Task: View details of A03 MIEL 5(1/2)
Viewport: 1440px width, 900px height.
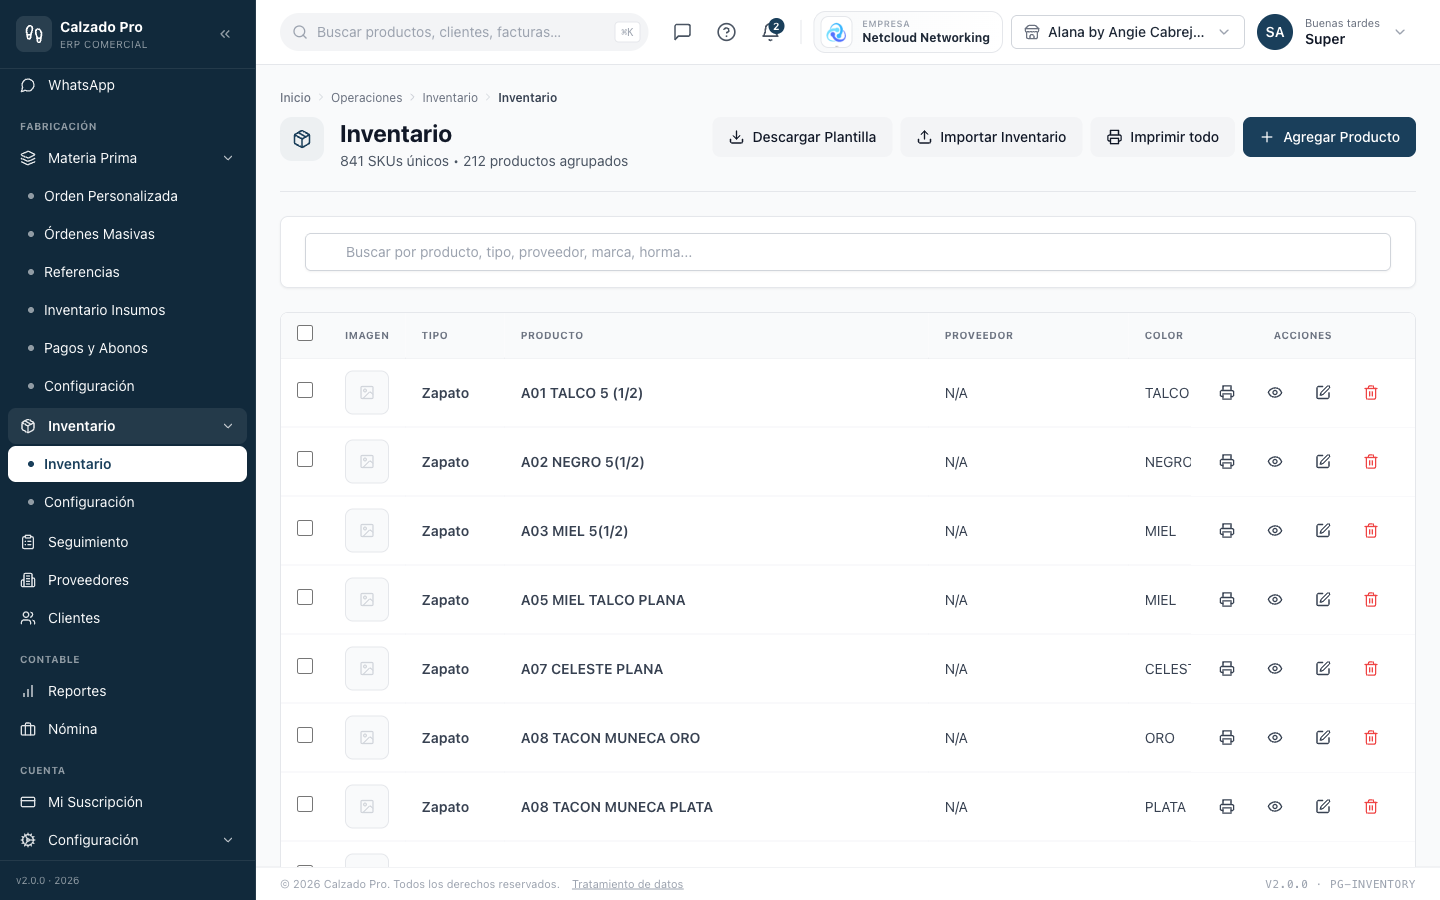Action: [1275, 531]
